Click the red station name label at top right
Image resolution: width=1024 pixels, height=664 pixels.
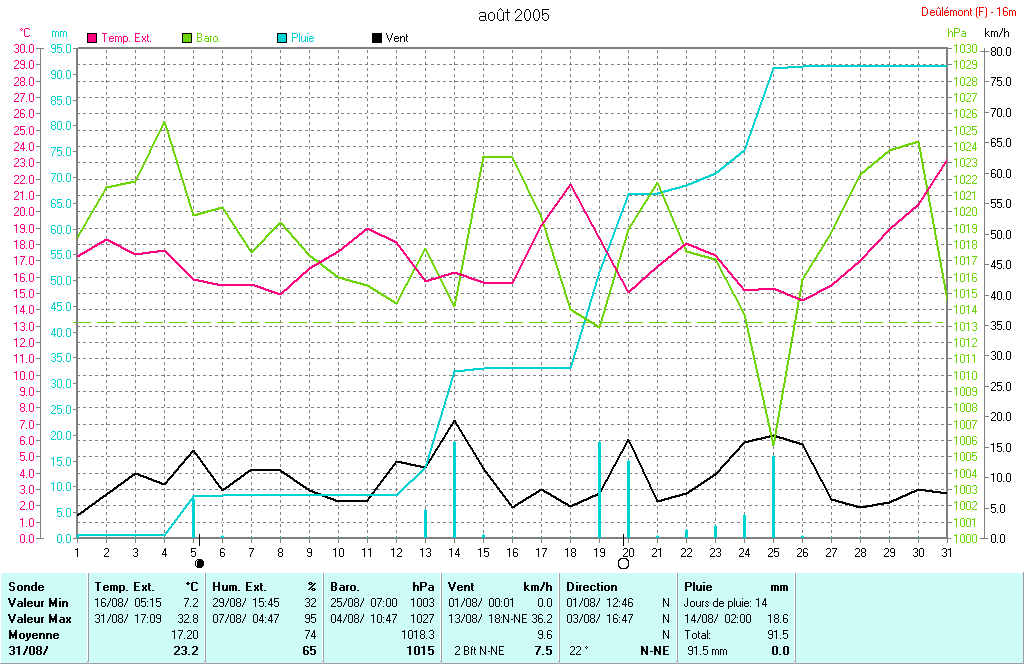pyautogui.click(x=968, y=12)
